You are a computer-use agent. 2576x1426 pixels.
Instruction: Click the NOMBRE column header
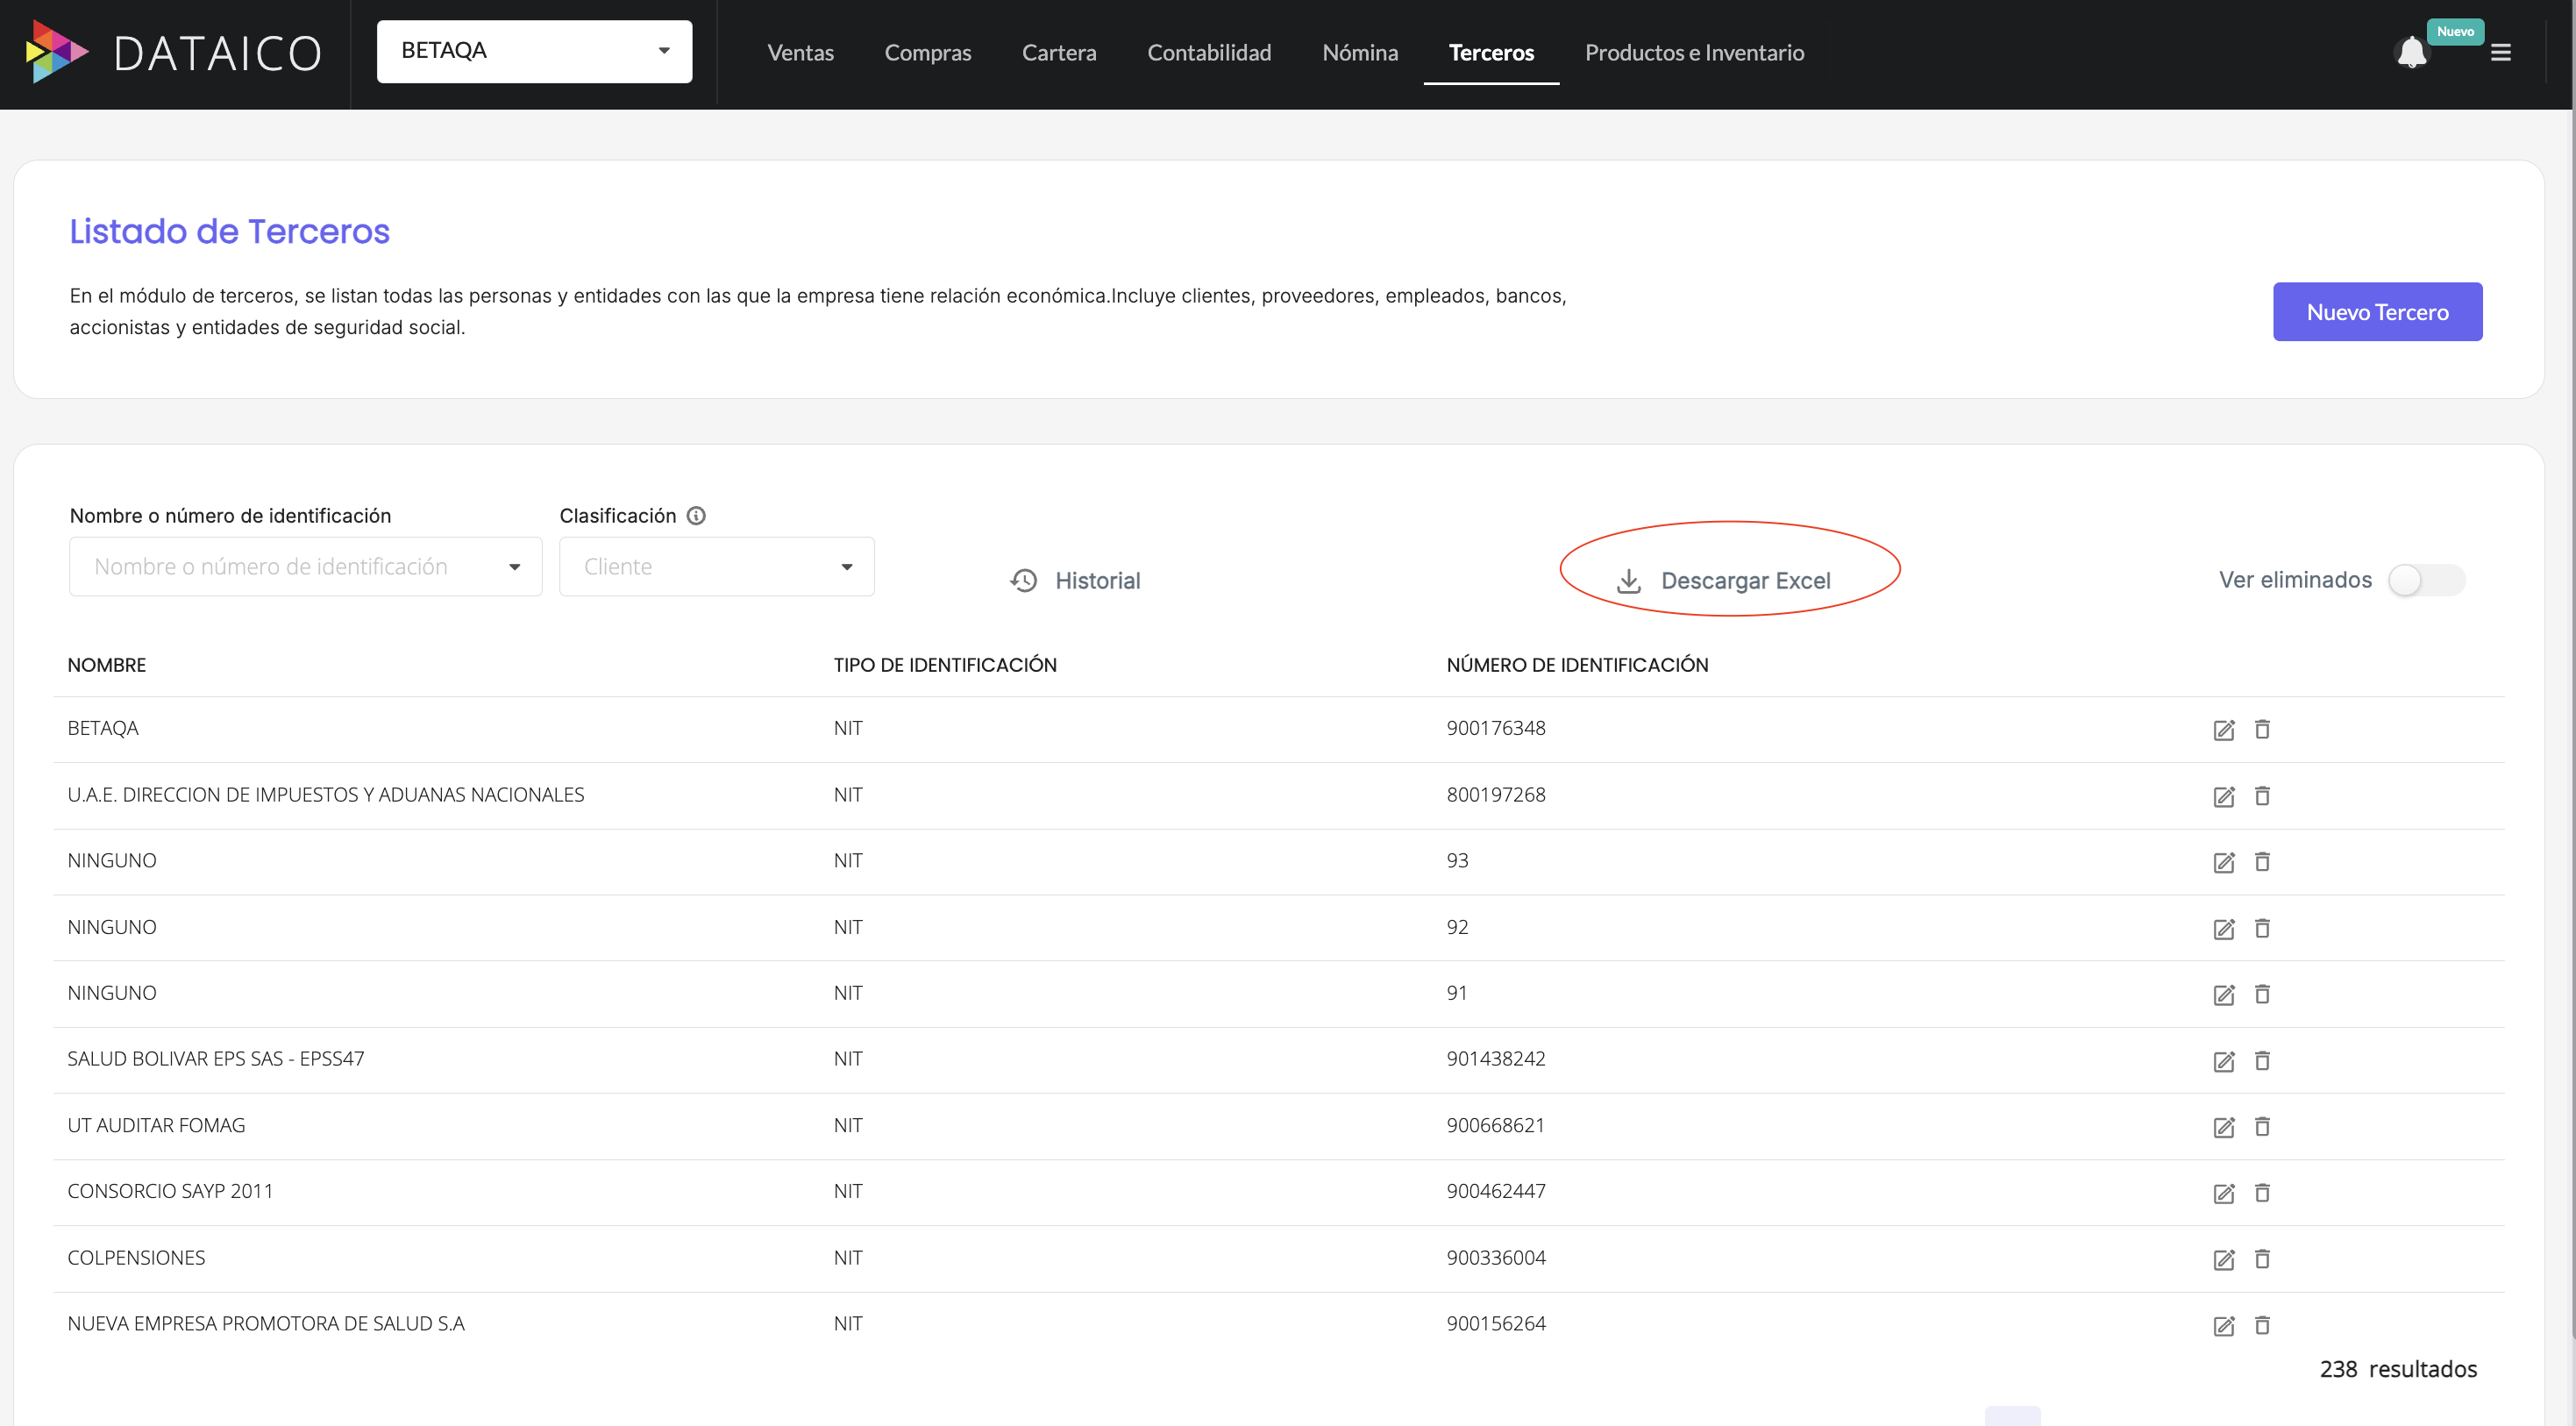[x=106, y=665]
